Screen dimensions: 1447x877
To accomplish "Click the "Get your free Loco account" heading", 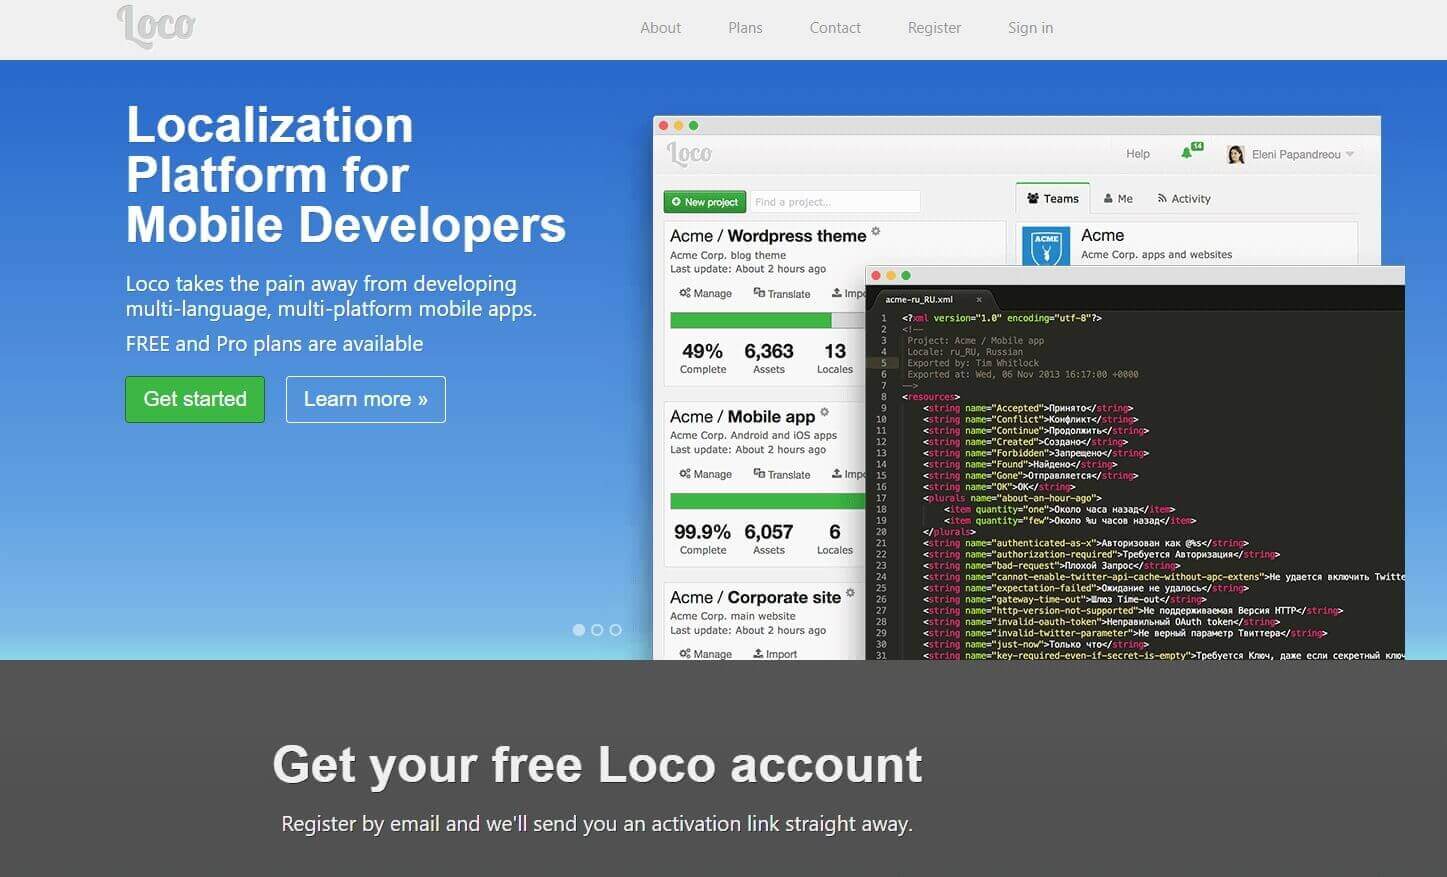I will coord(597,765).
